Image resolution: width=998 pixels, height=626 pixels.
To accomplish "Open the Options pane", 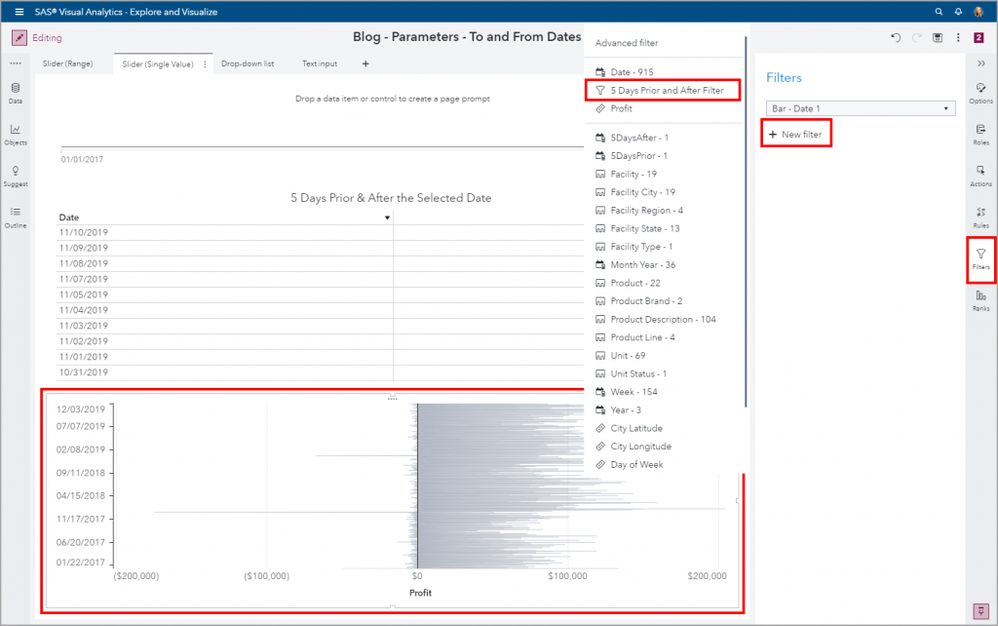I will (x=981, y=93).
